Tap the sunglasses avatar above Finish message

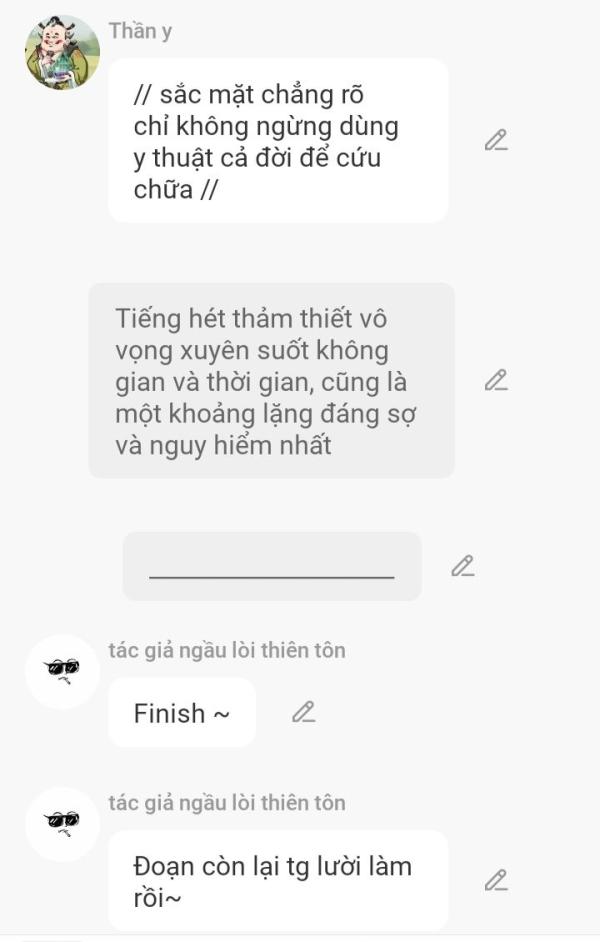(x=62, y=671)
